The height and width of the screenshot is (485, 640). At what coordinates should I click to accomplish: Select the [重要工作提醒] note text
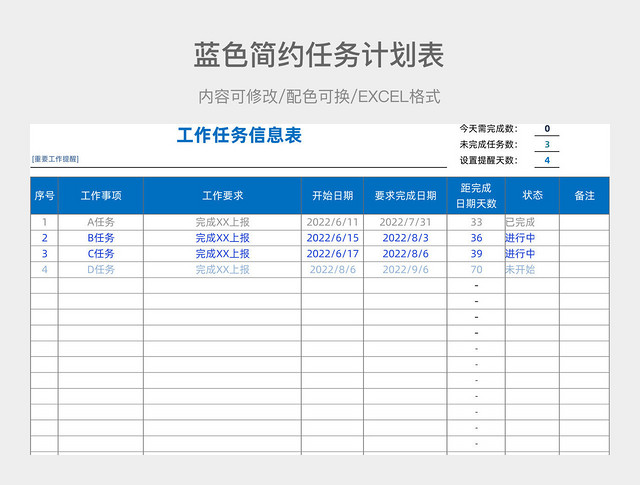point(55,159)
